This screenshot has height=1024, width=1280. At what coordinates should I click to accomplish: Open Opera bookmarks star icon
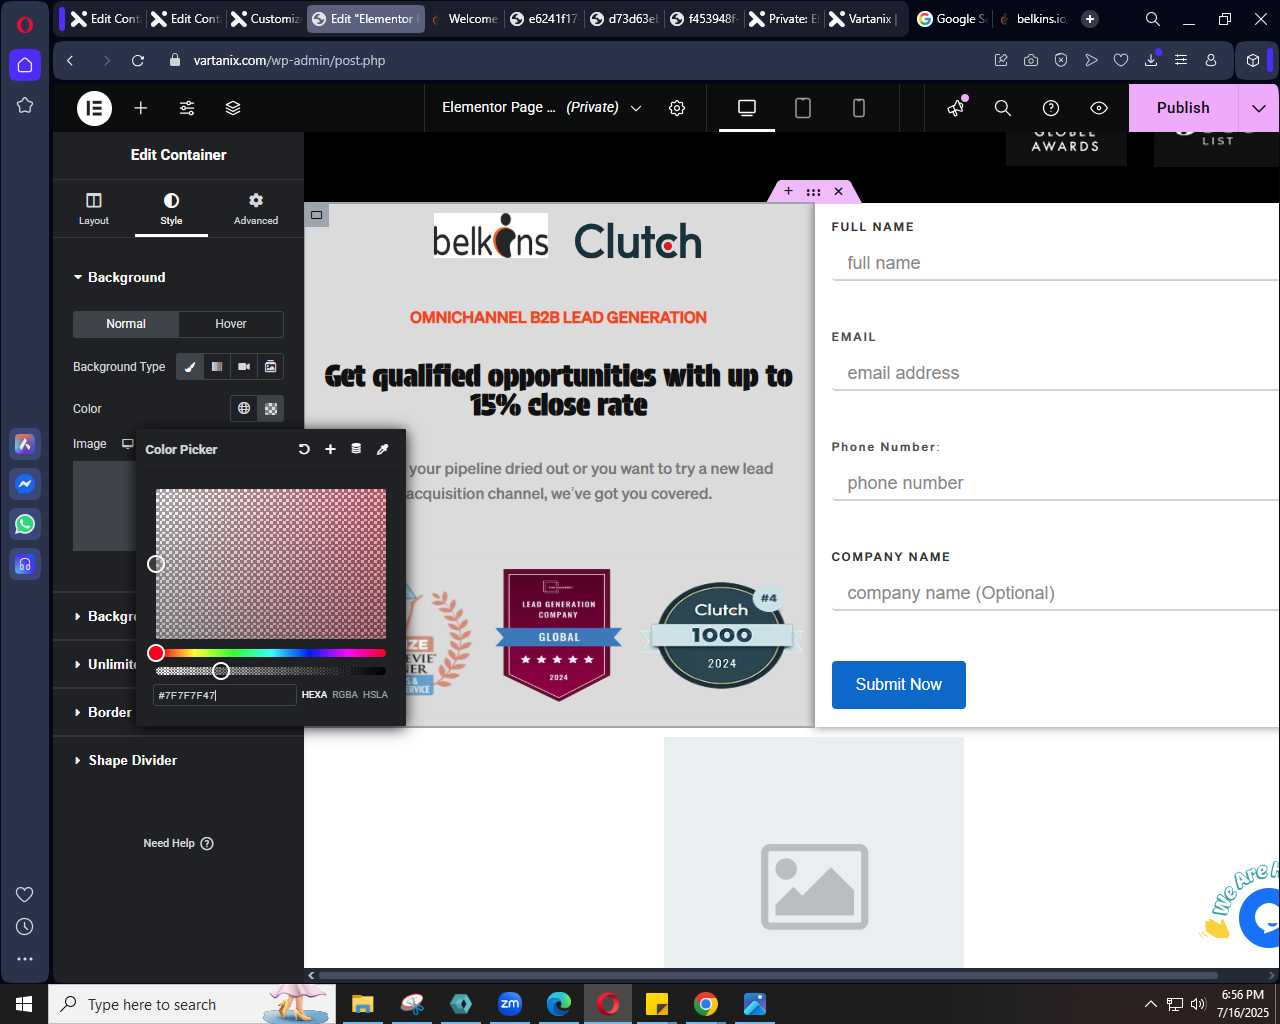(25, 105)
